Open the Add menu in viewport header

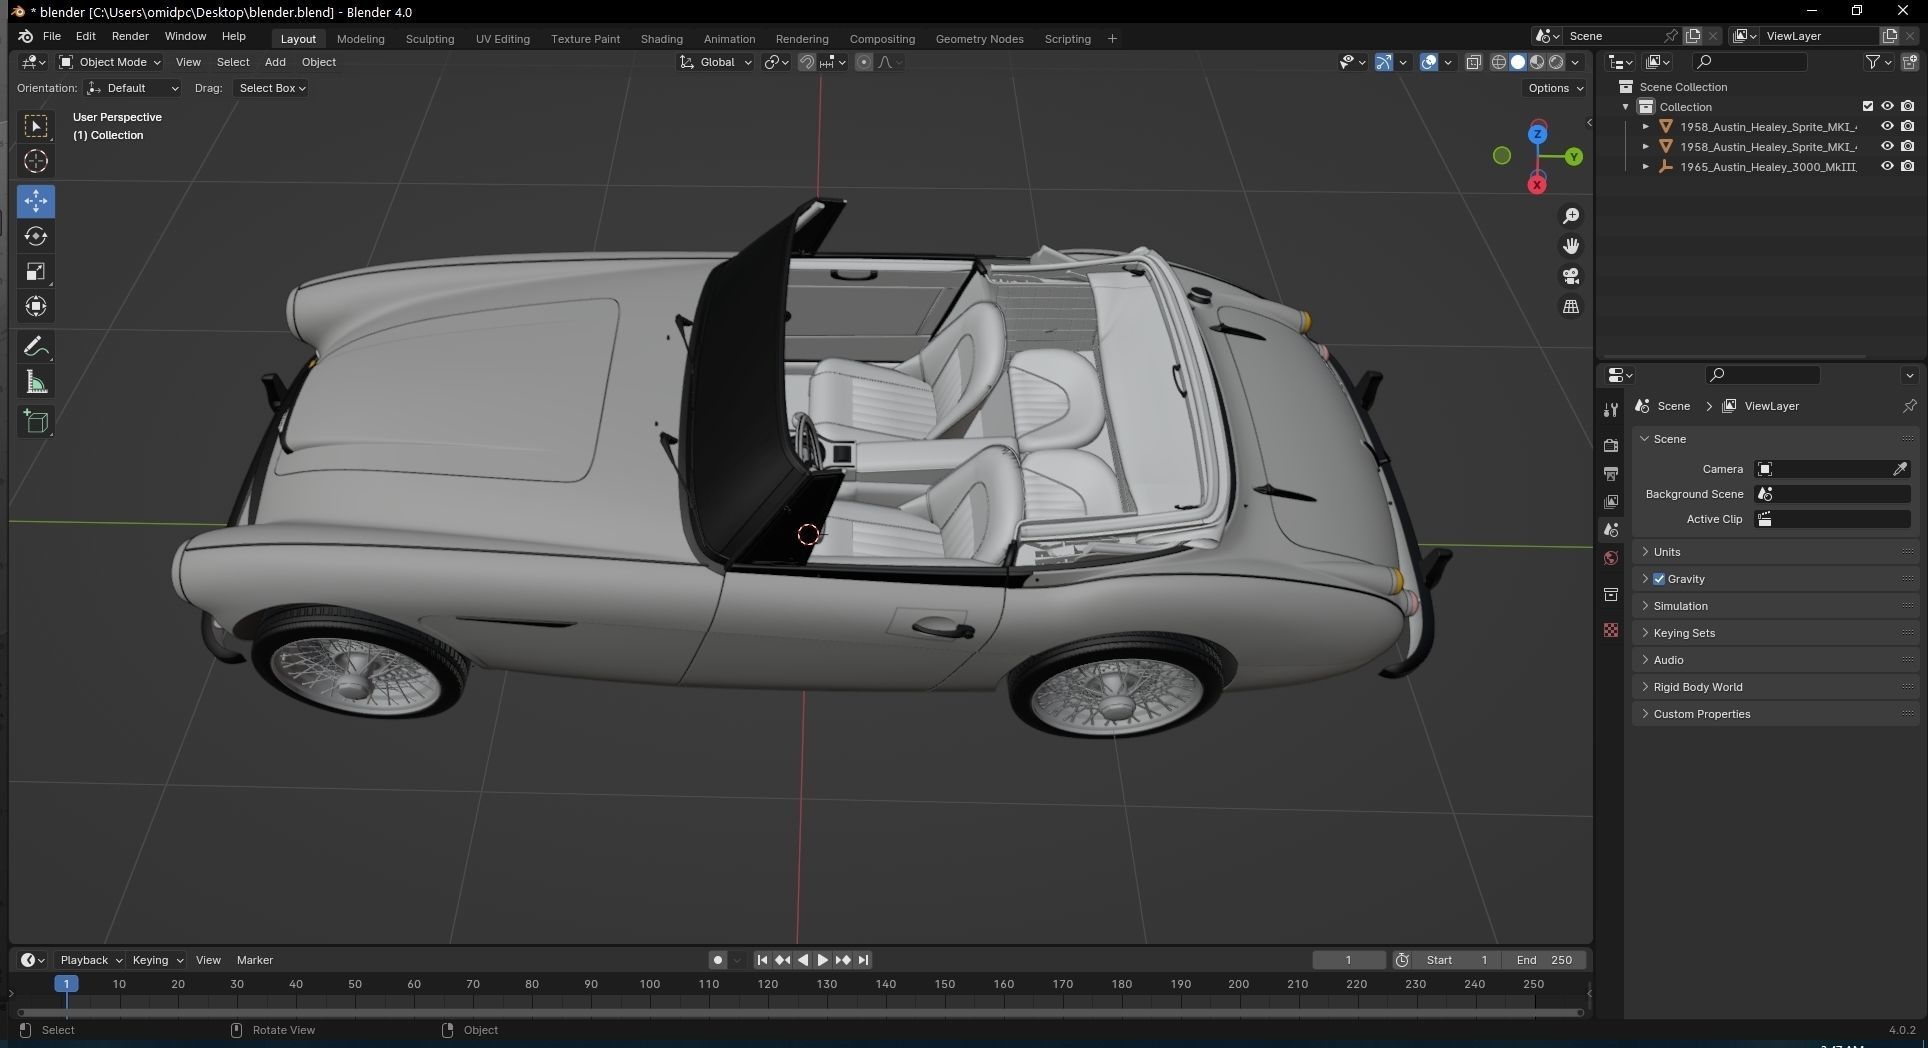click(x=275, y=62)
